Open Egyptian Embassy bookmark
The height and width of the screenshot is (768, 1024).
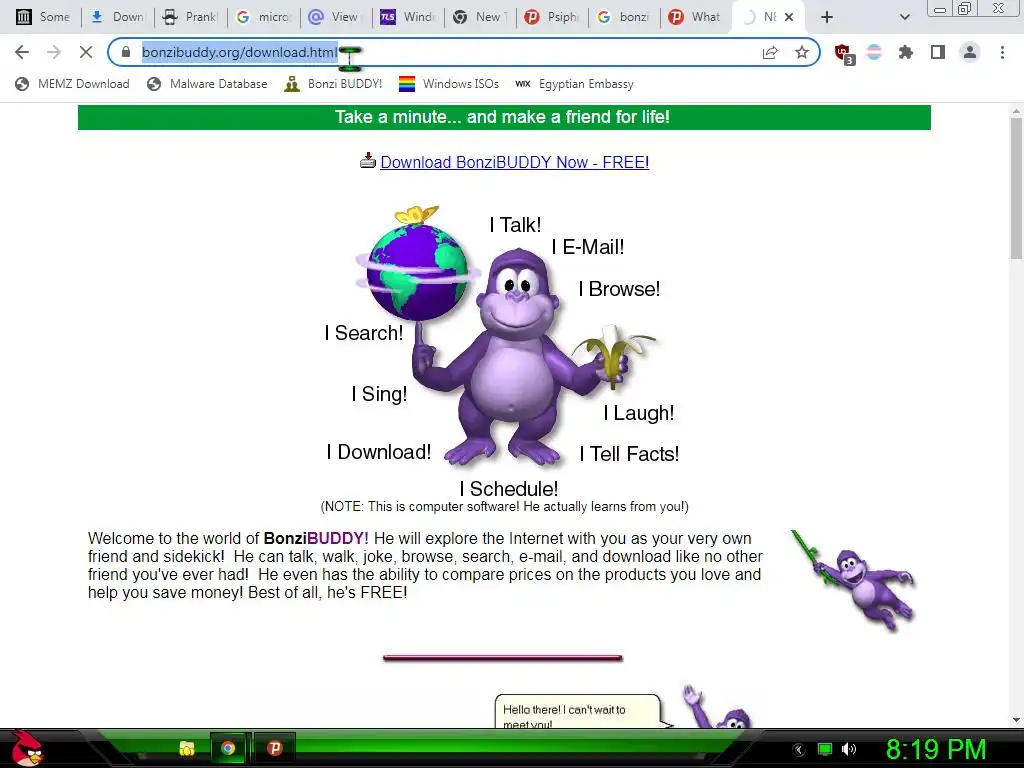575,84
